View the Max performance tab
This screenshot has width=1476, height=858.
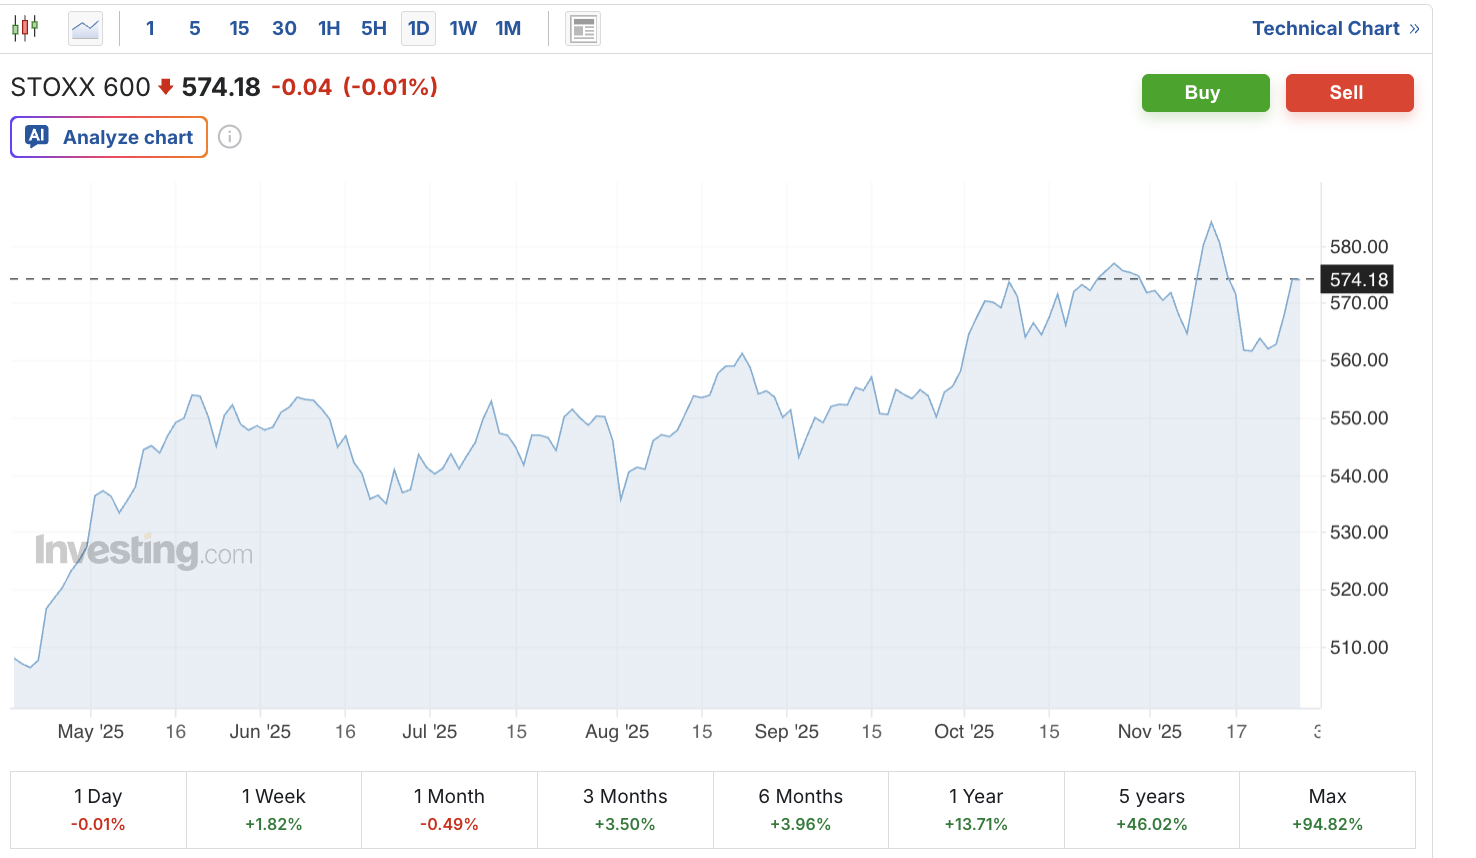(x=1327, y=809)
